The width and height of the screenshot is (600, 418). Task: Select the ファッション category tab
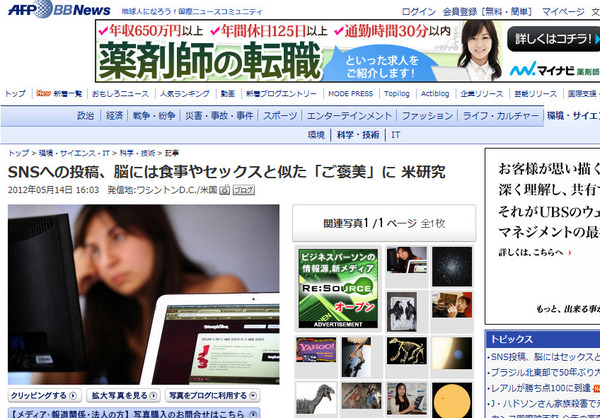427,116
